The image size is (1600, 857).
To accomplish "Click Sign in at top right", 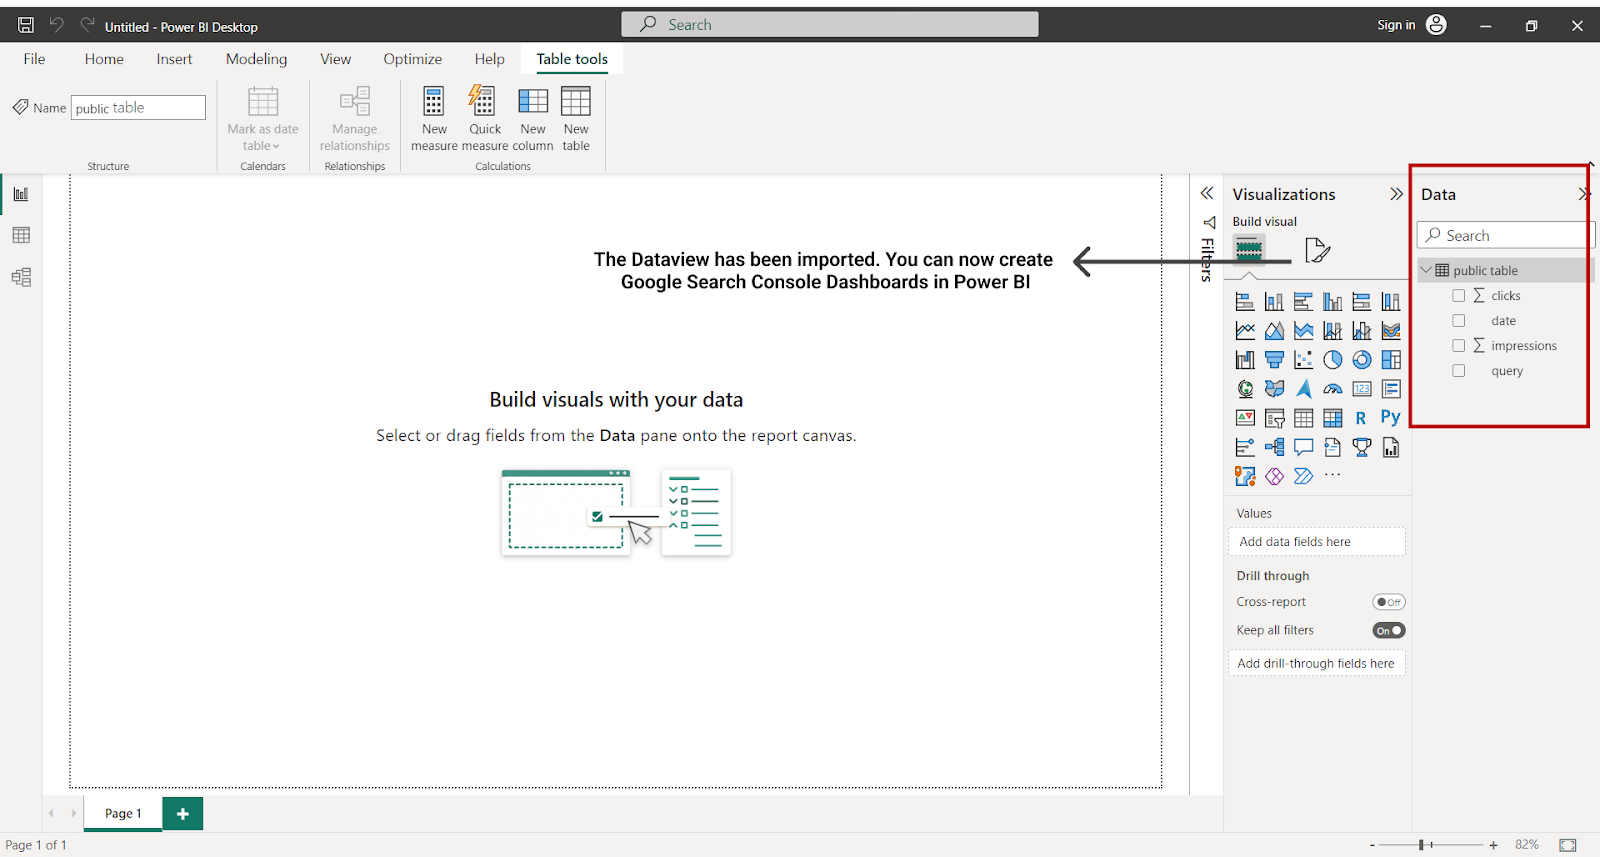I will coord(1396,25).
